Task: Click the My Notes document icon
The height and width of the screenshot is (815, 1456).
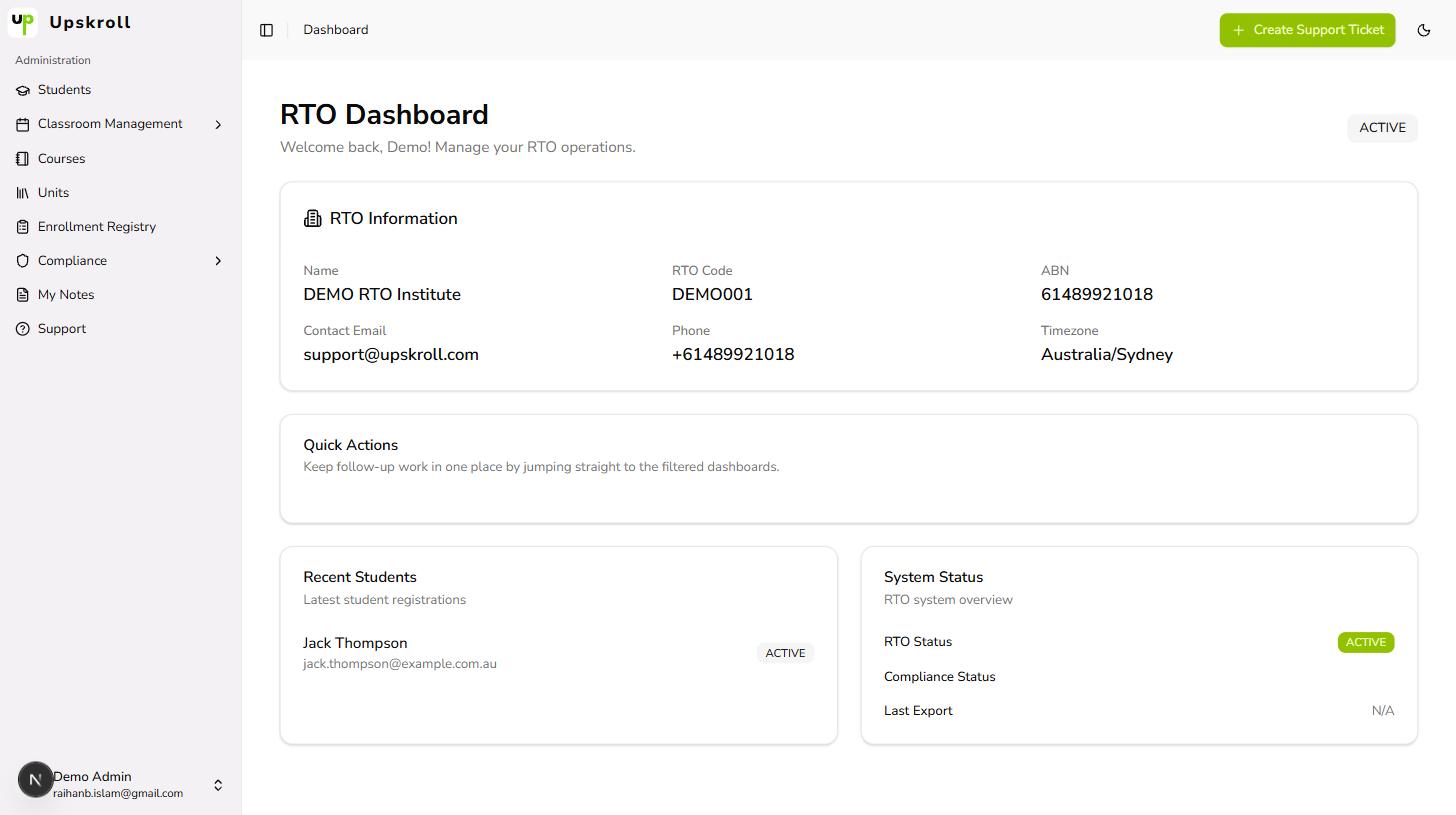Action: (23, 295)
